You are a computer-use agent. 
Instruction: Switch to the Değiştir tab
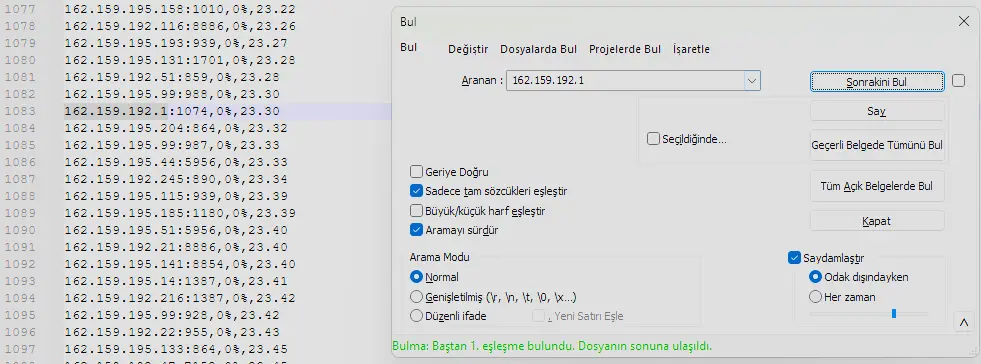tap(468, 49)
